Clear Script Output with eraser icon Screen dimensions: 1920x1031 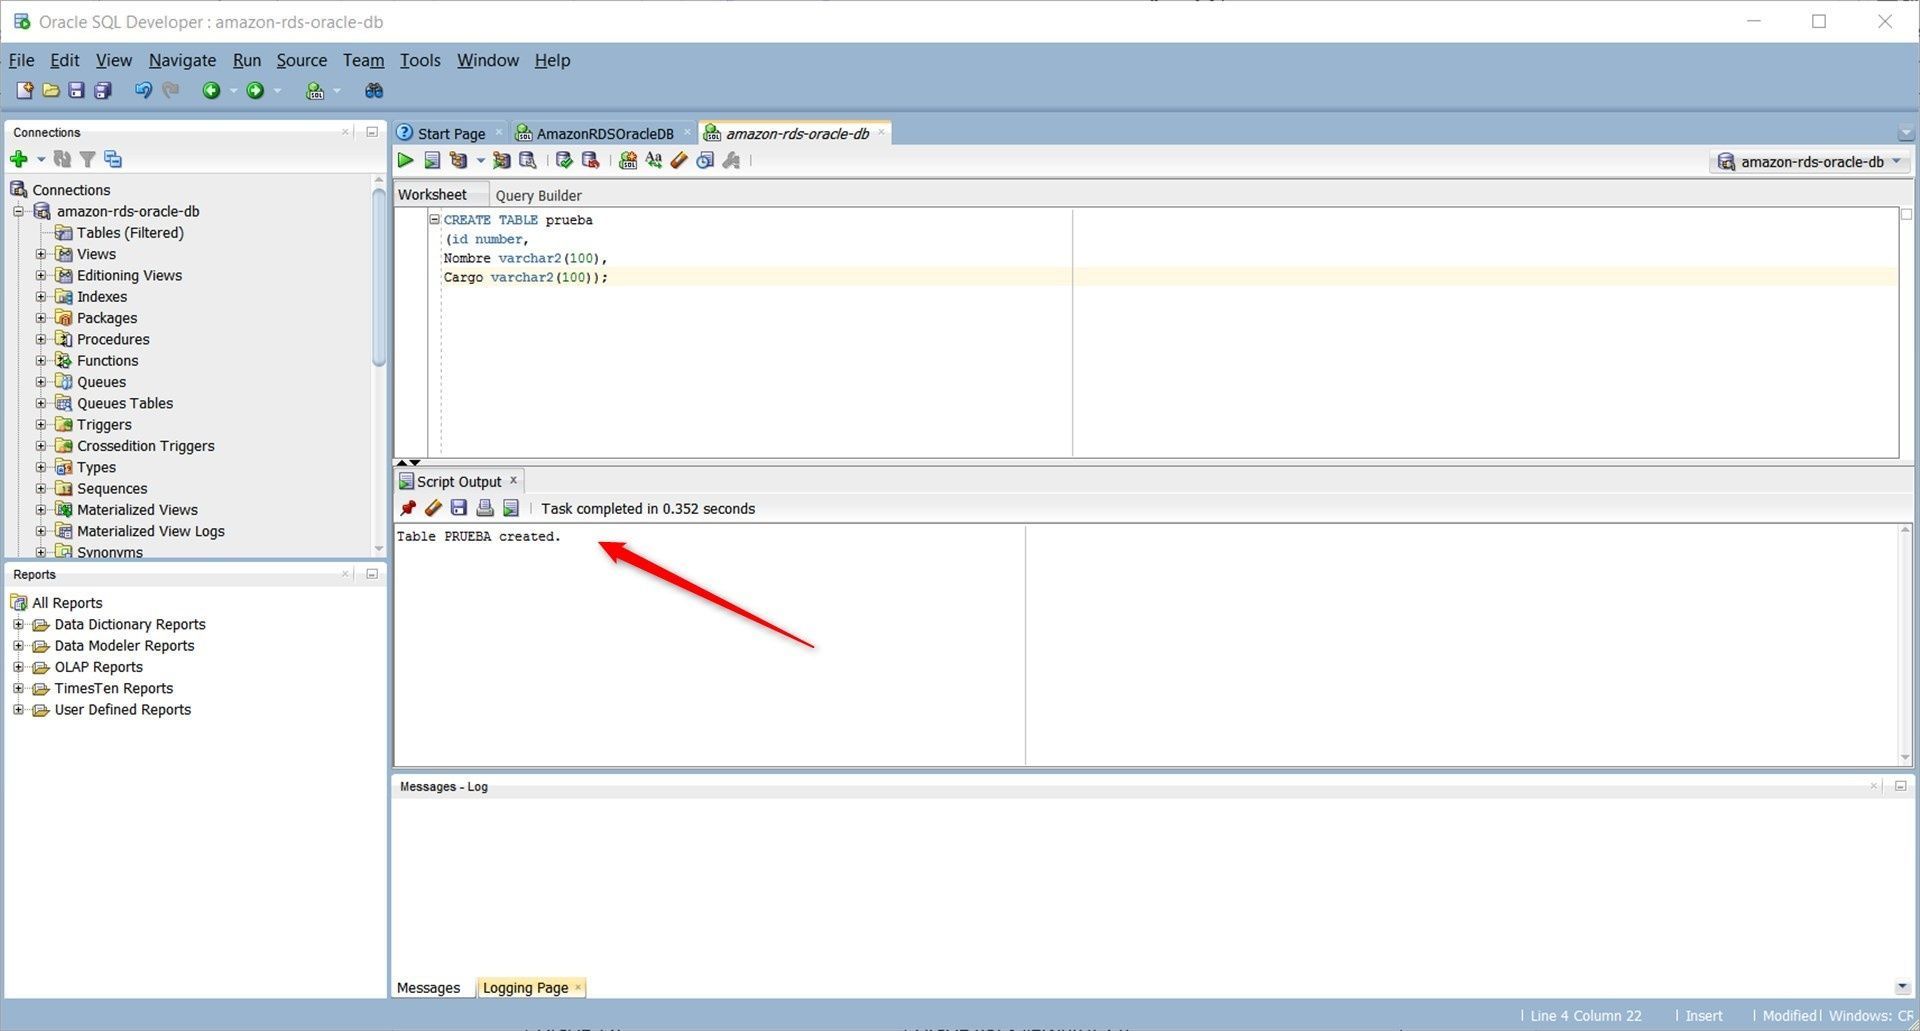pyautogui.click(x=433, y=508)
